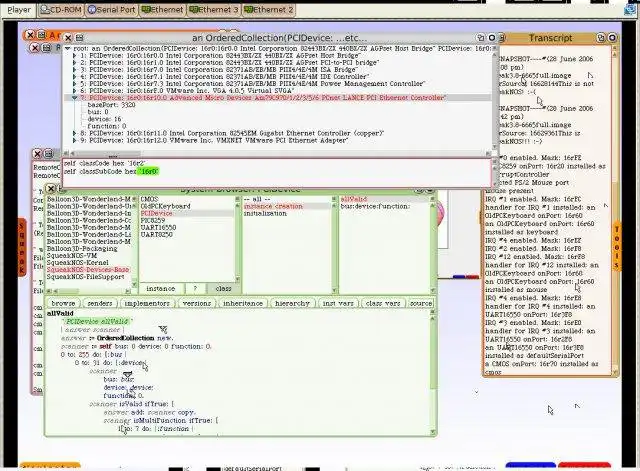This screenshot has width=640, height=471.
Task: Click the horizontal scrollbar of the explorer tree
Action: (279, 153)
